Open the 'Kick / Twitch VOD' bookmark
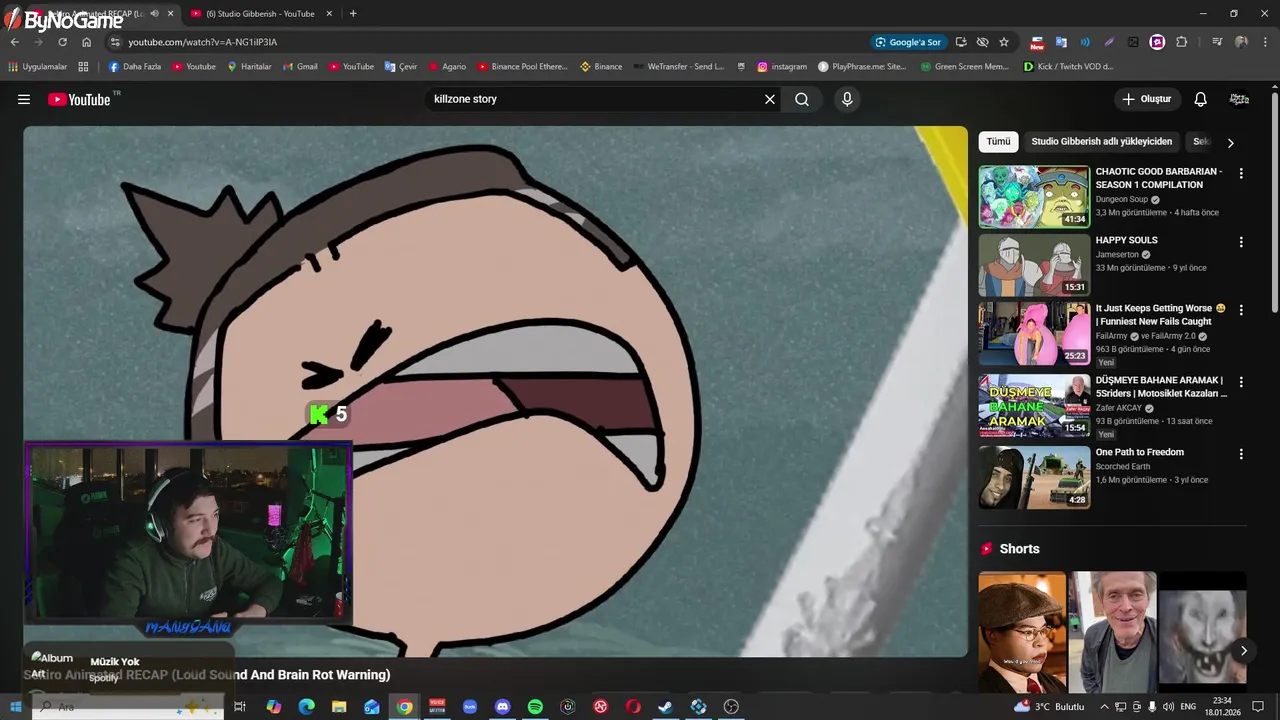 [x=1068, y=67]
